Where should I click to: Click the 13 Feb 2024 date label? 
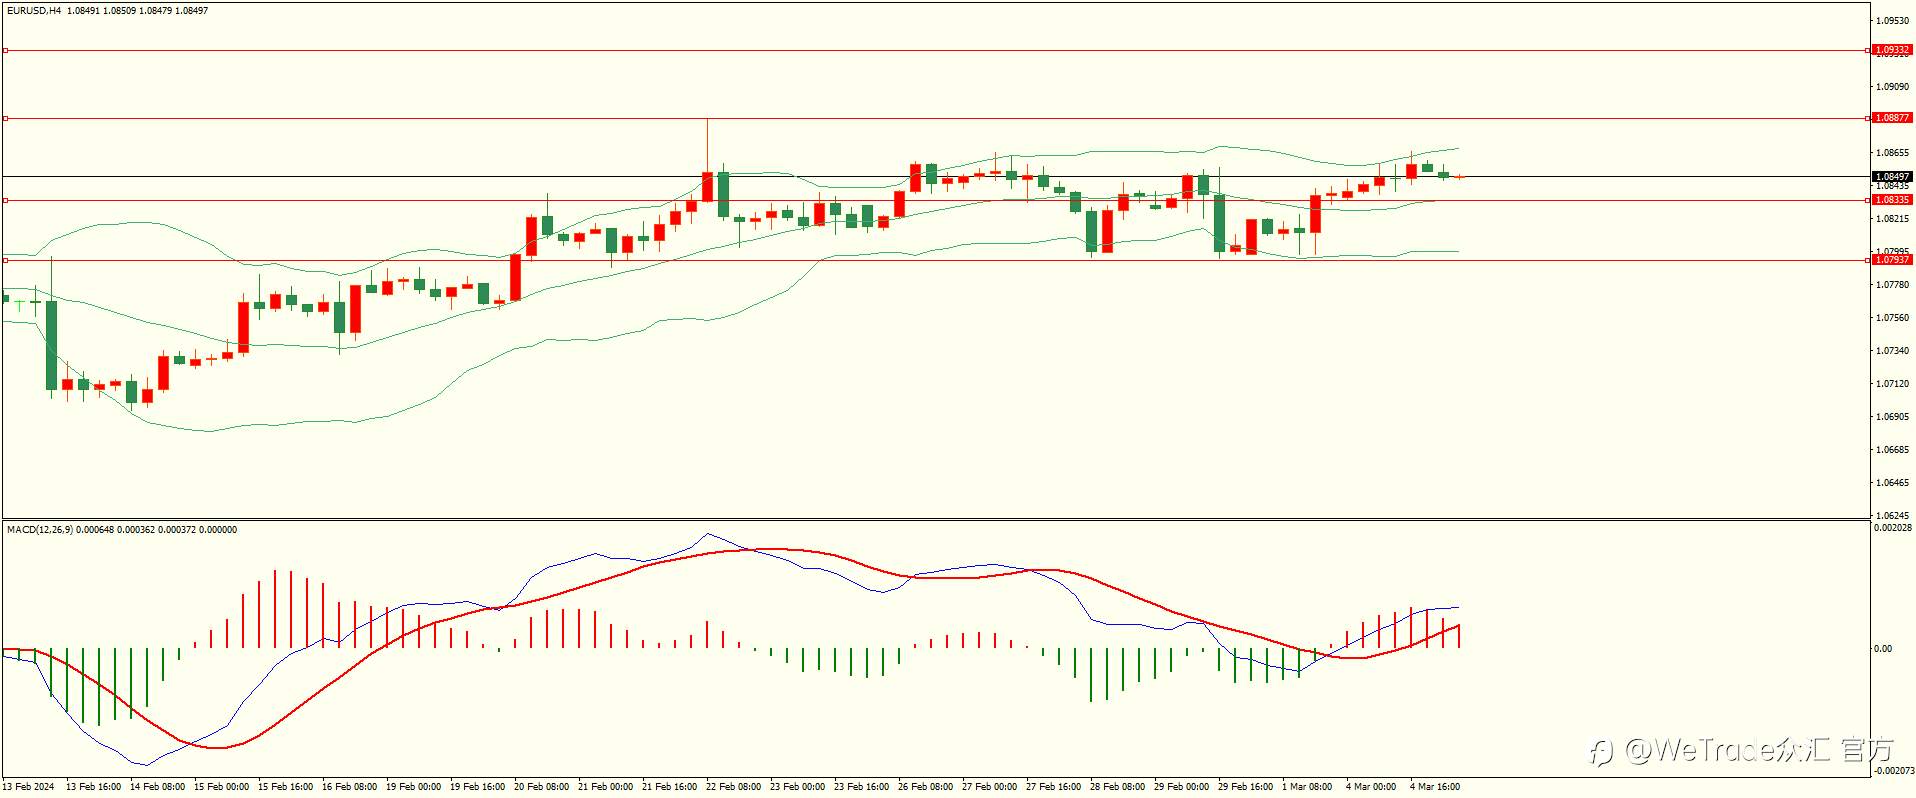tap(28, 787)
